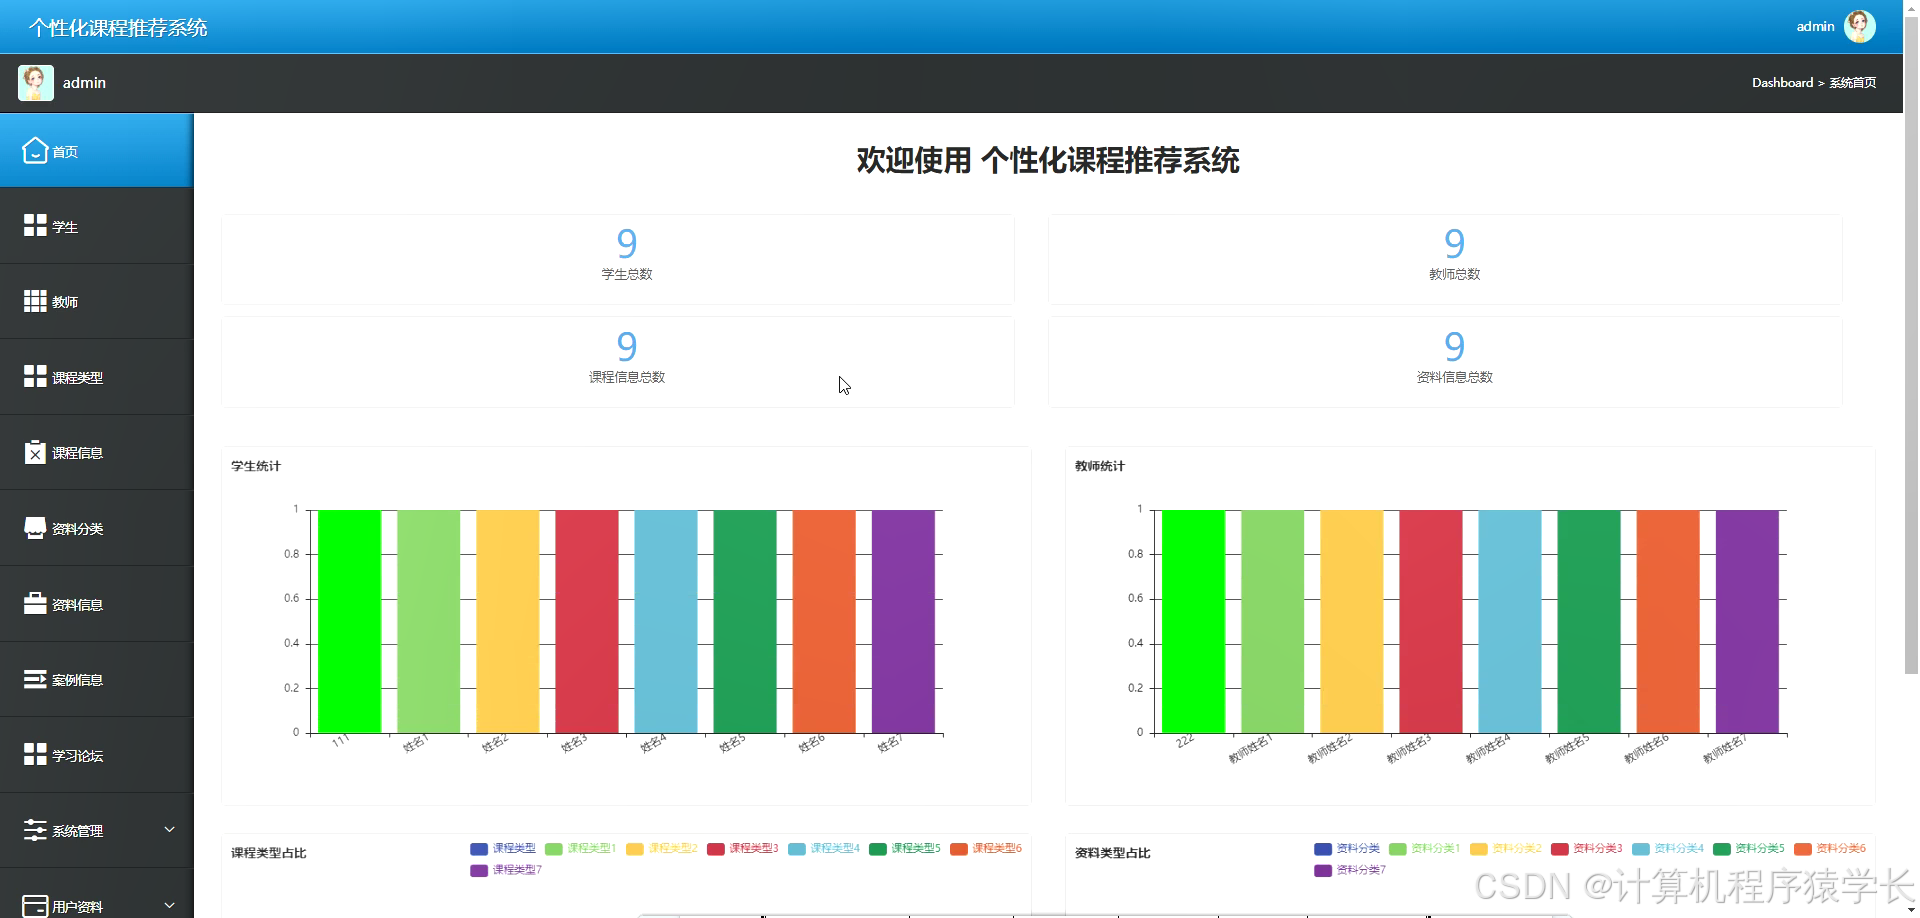Click the bright green 222 bar in 教师统计
The width and height of the screenshot is (1920, 918).
click(1193, 621)
